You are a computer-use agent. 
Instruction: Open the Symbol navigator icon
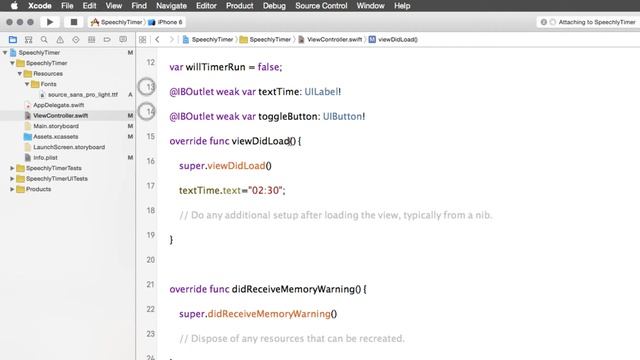click(29, 40)
